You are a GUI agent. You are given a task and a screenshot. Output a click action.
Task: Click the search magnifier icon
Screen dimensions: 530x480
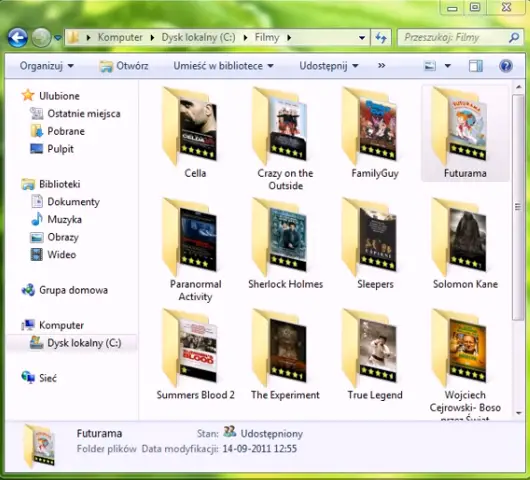coord(514,37)
